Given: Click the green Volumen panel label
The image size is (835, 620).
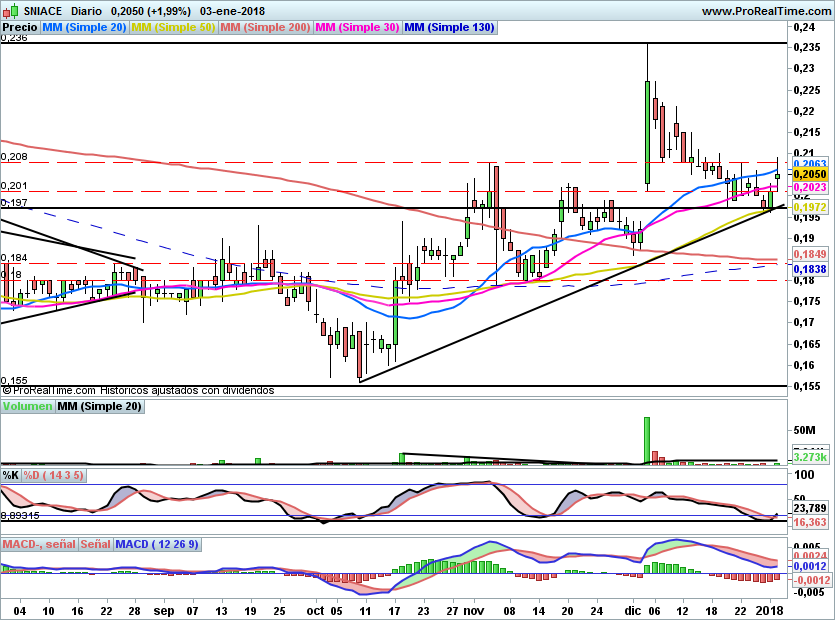Looking at the screenshot, I should click(27, 407).
